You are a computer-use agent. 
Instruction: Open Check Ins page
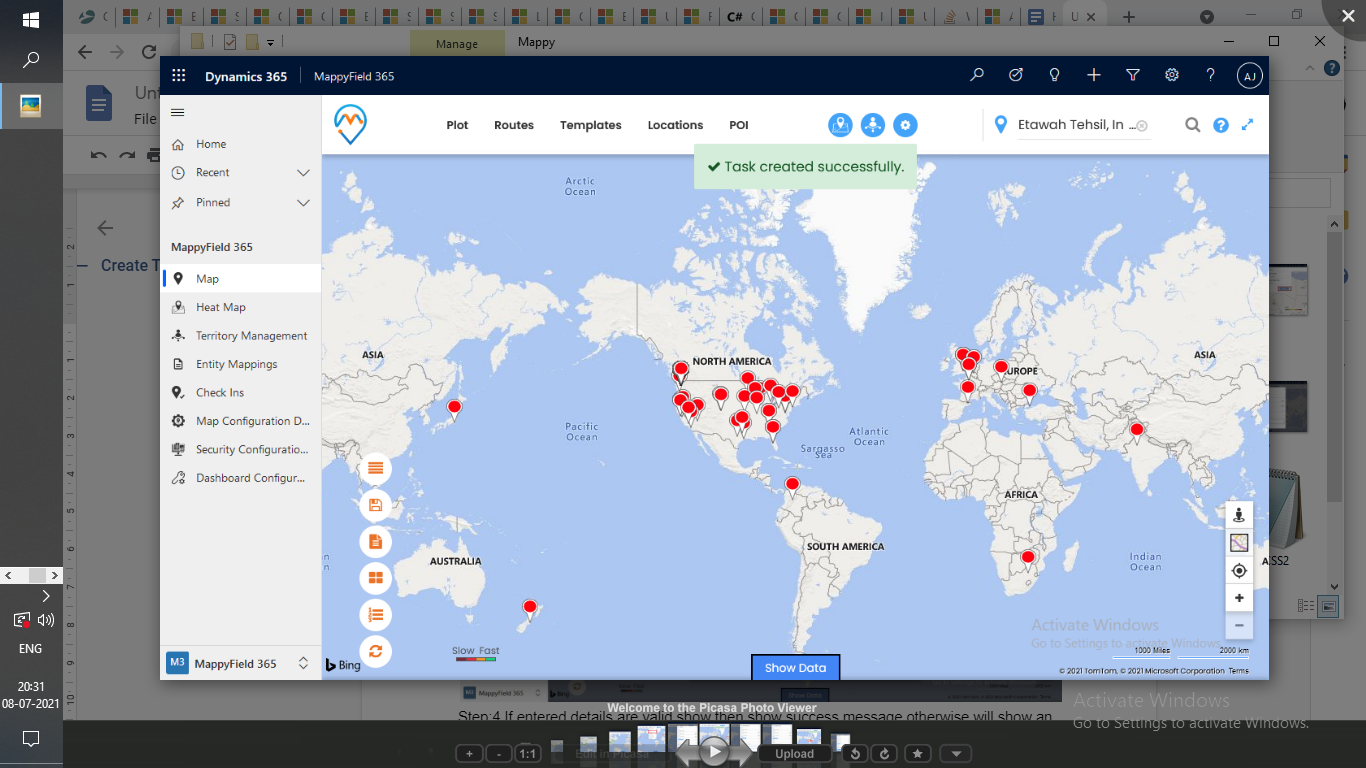[x=240, y=392]
